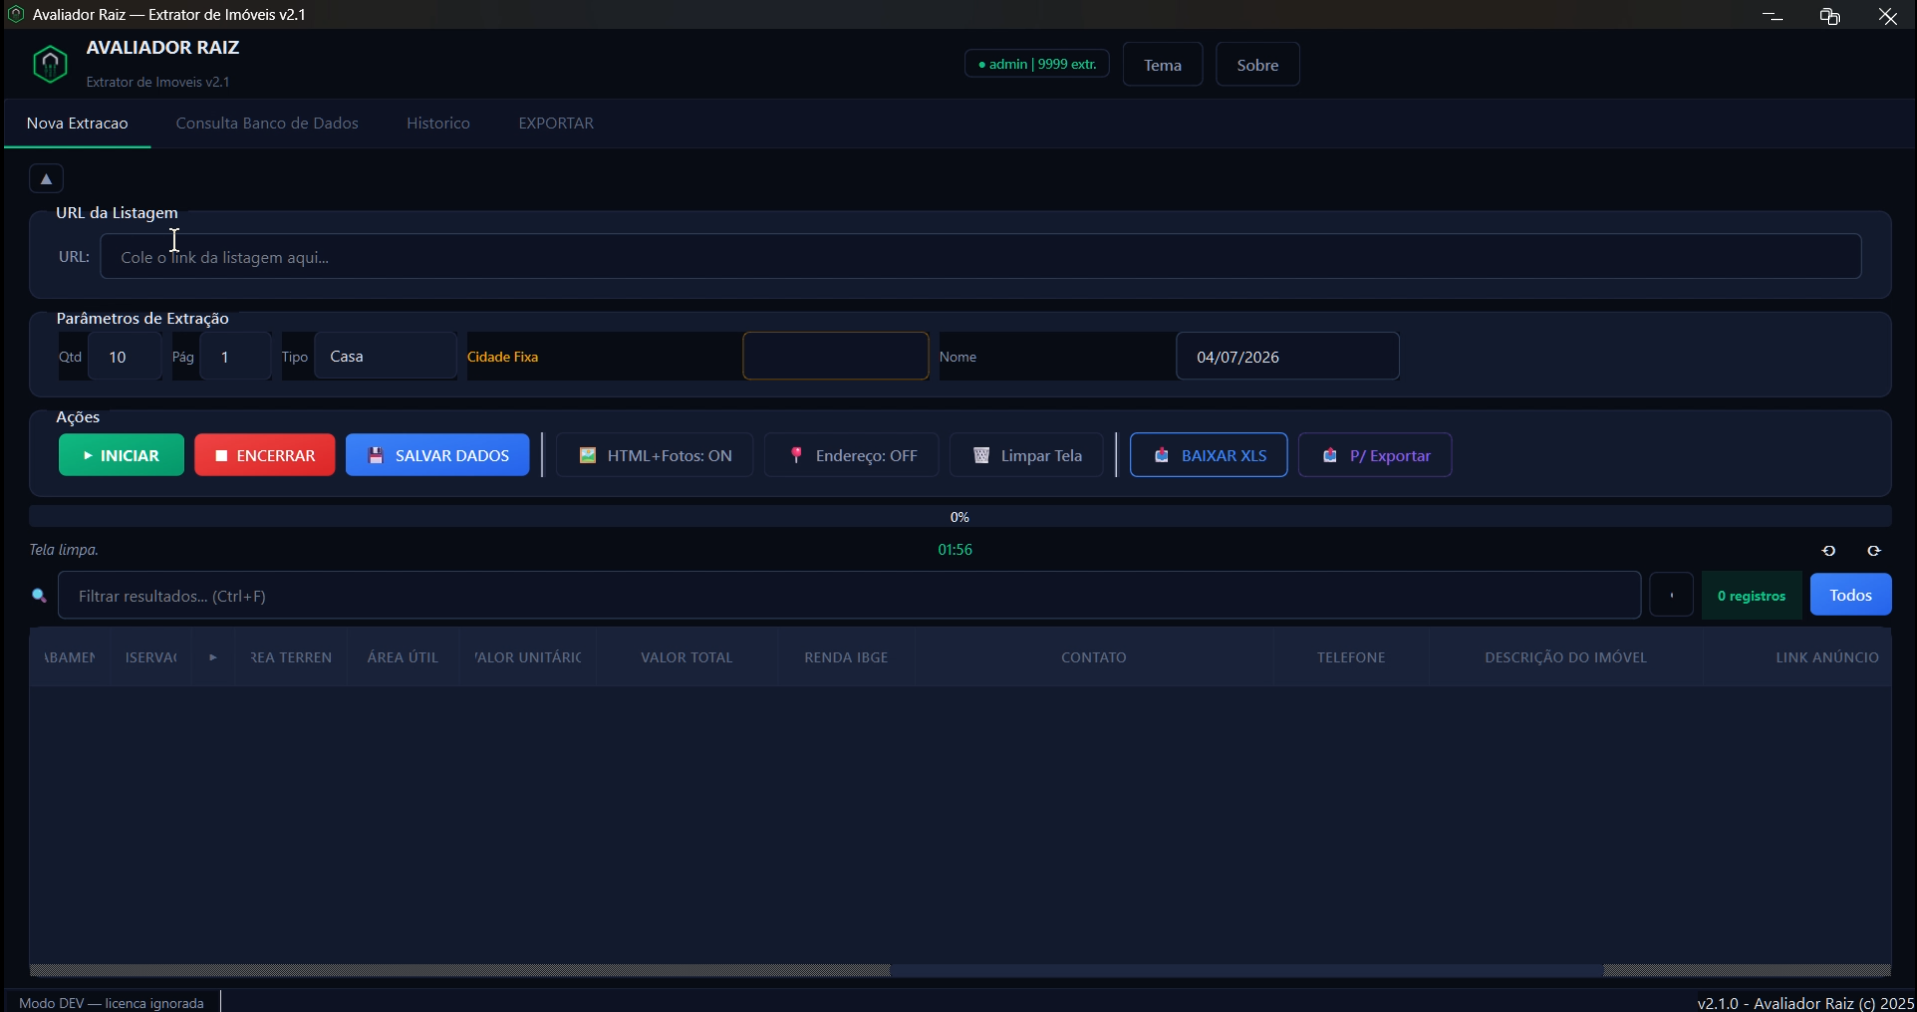Click the Qtd field showing 10
This screenshot has width=1917, height=1012.
click(x=125, y=357)
